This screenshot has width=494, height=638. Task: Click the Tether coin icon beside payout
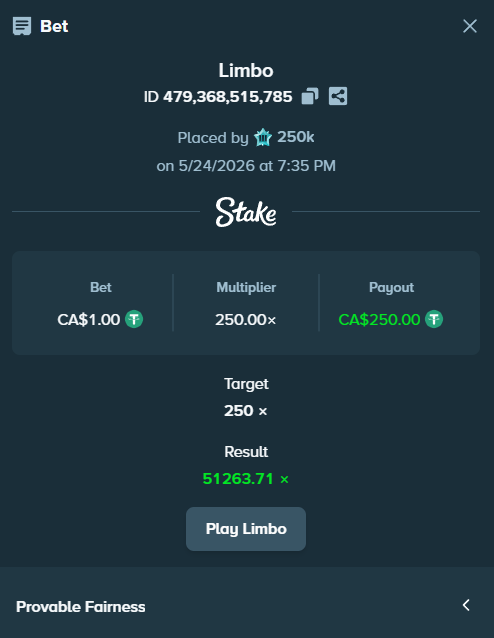(434, 319)
